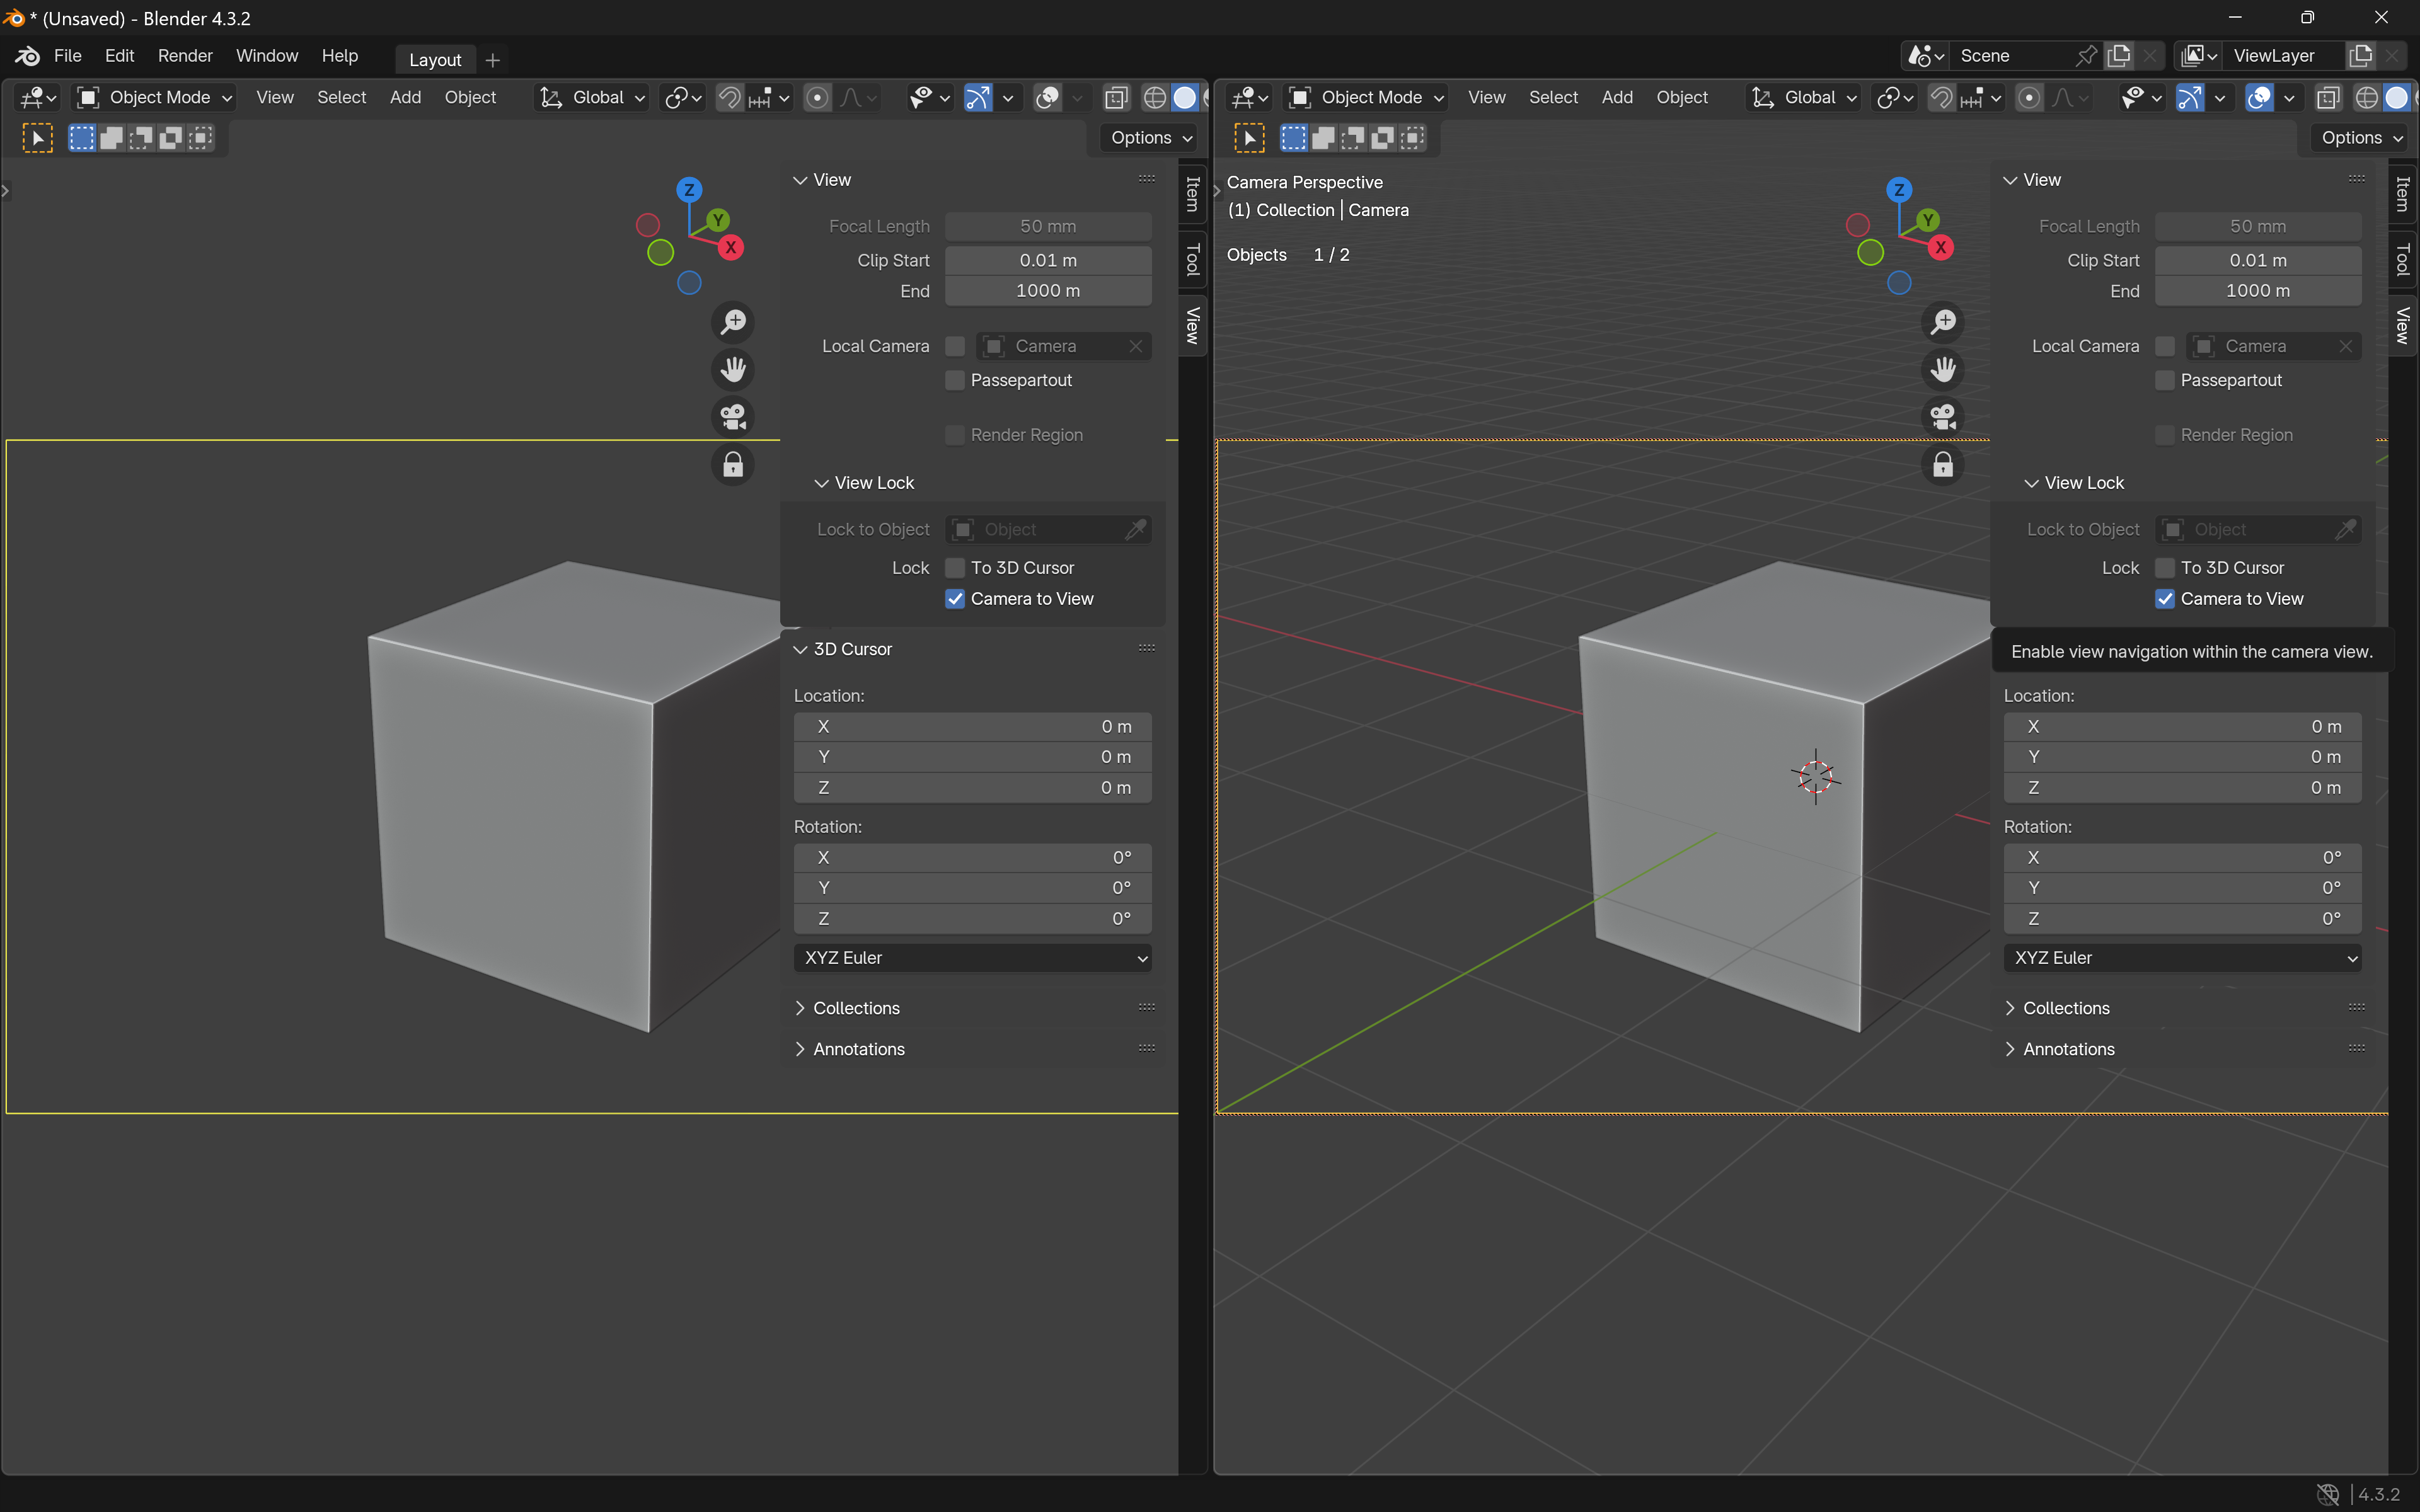Click the Z axis on left navigation gizmo

click(x=689, y=190)
